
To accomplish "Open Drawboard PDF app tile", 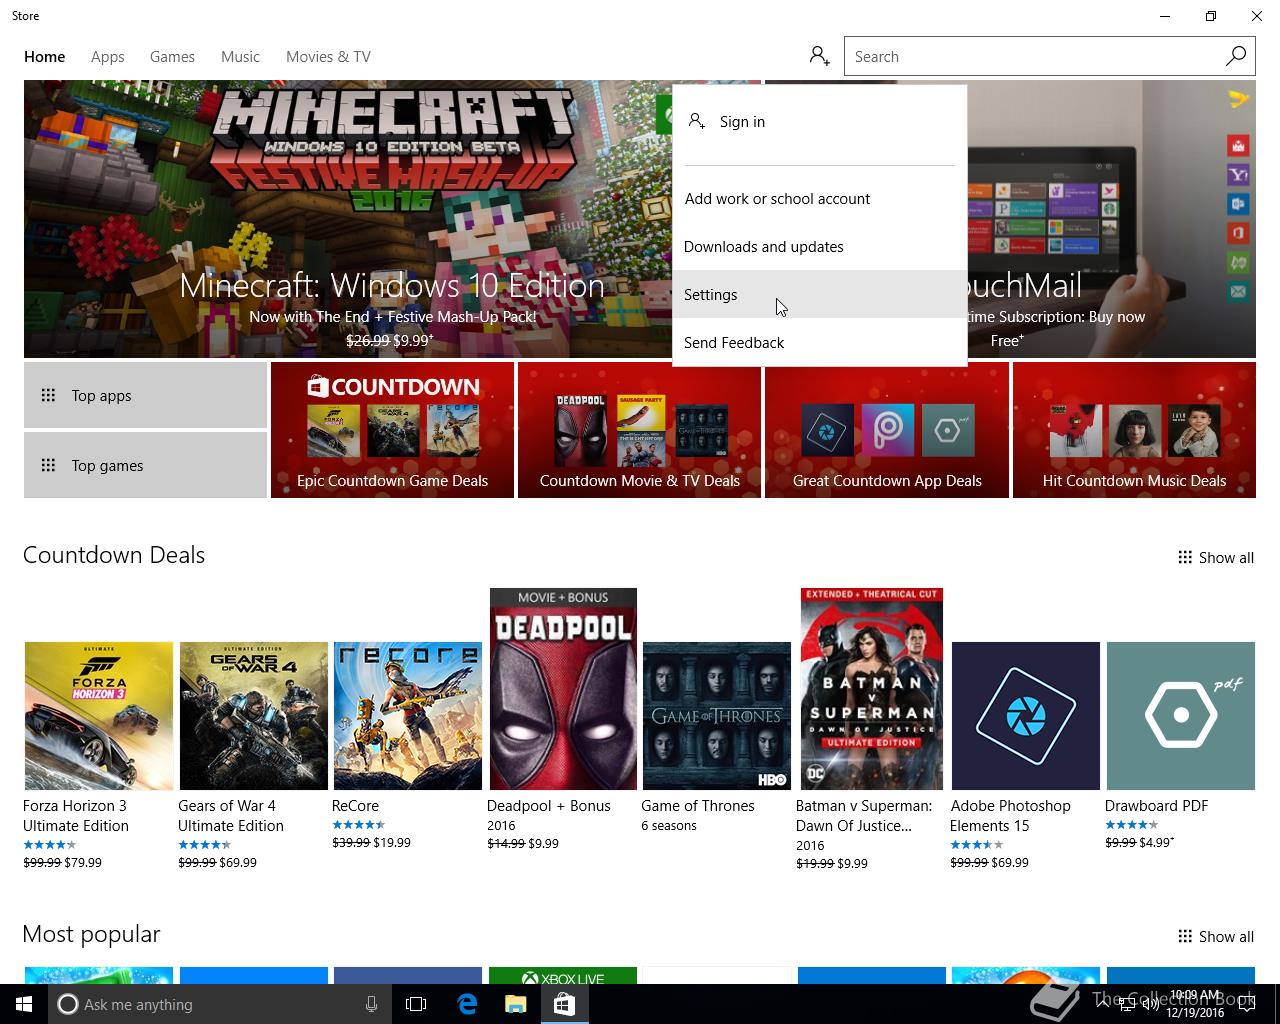I will point(1181,716).
